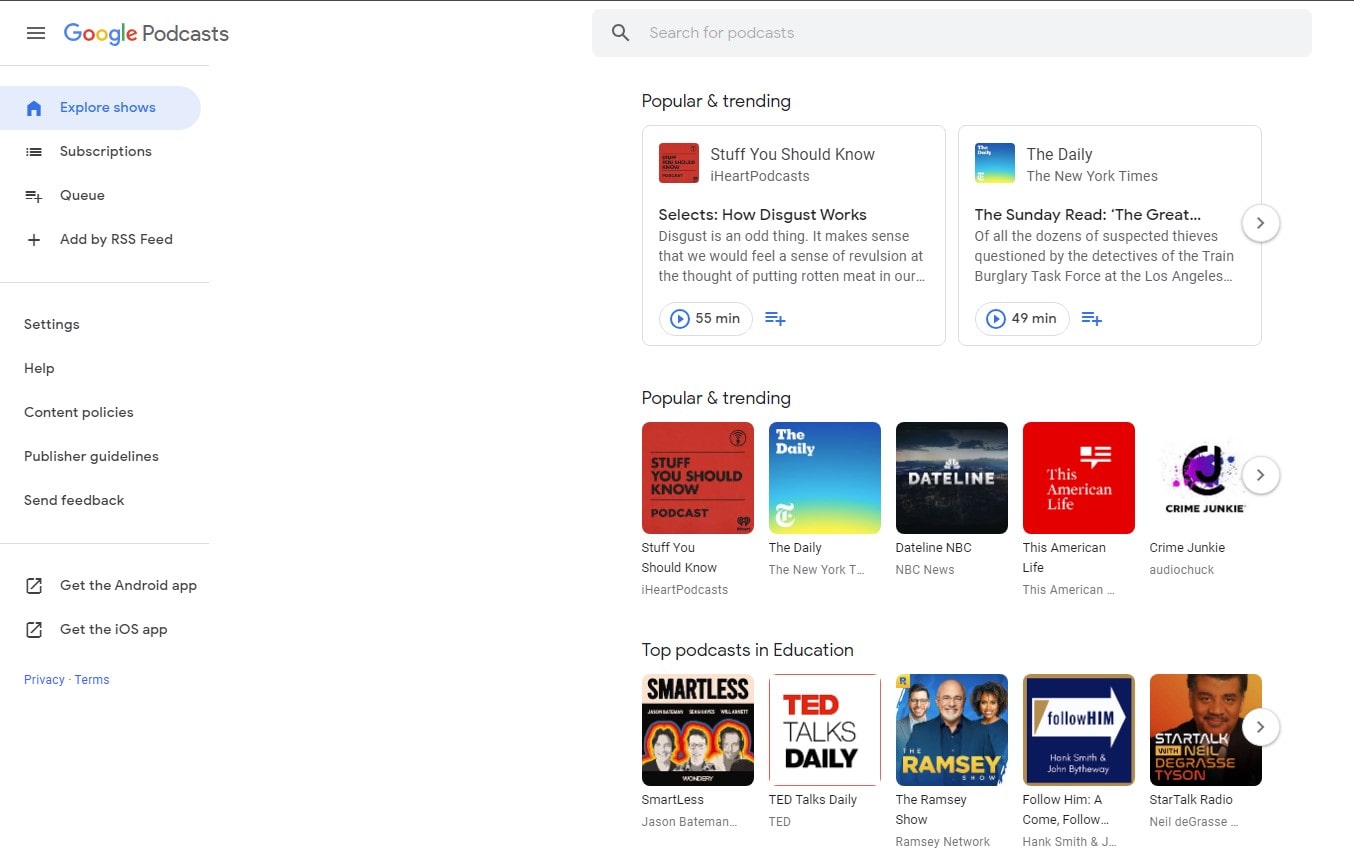Open Follow Him podcast thumbnail
This screenshot has height=854, width=1354.
[x=1079, y=730]
